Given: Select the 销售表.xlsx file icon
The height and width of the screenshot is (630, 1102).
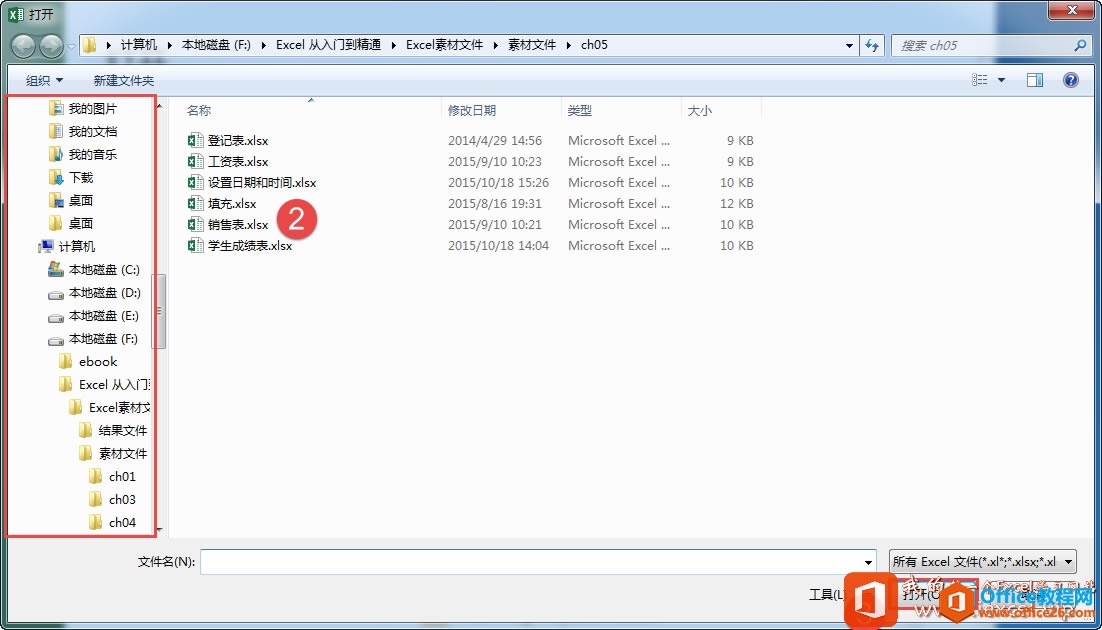Looking at the screenshot, I should pos(195,224).
